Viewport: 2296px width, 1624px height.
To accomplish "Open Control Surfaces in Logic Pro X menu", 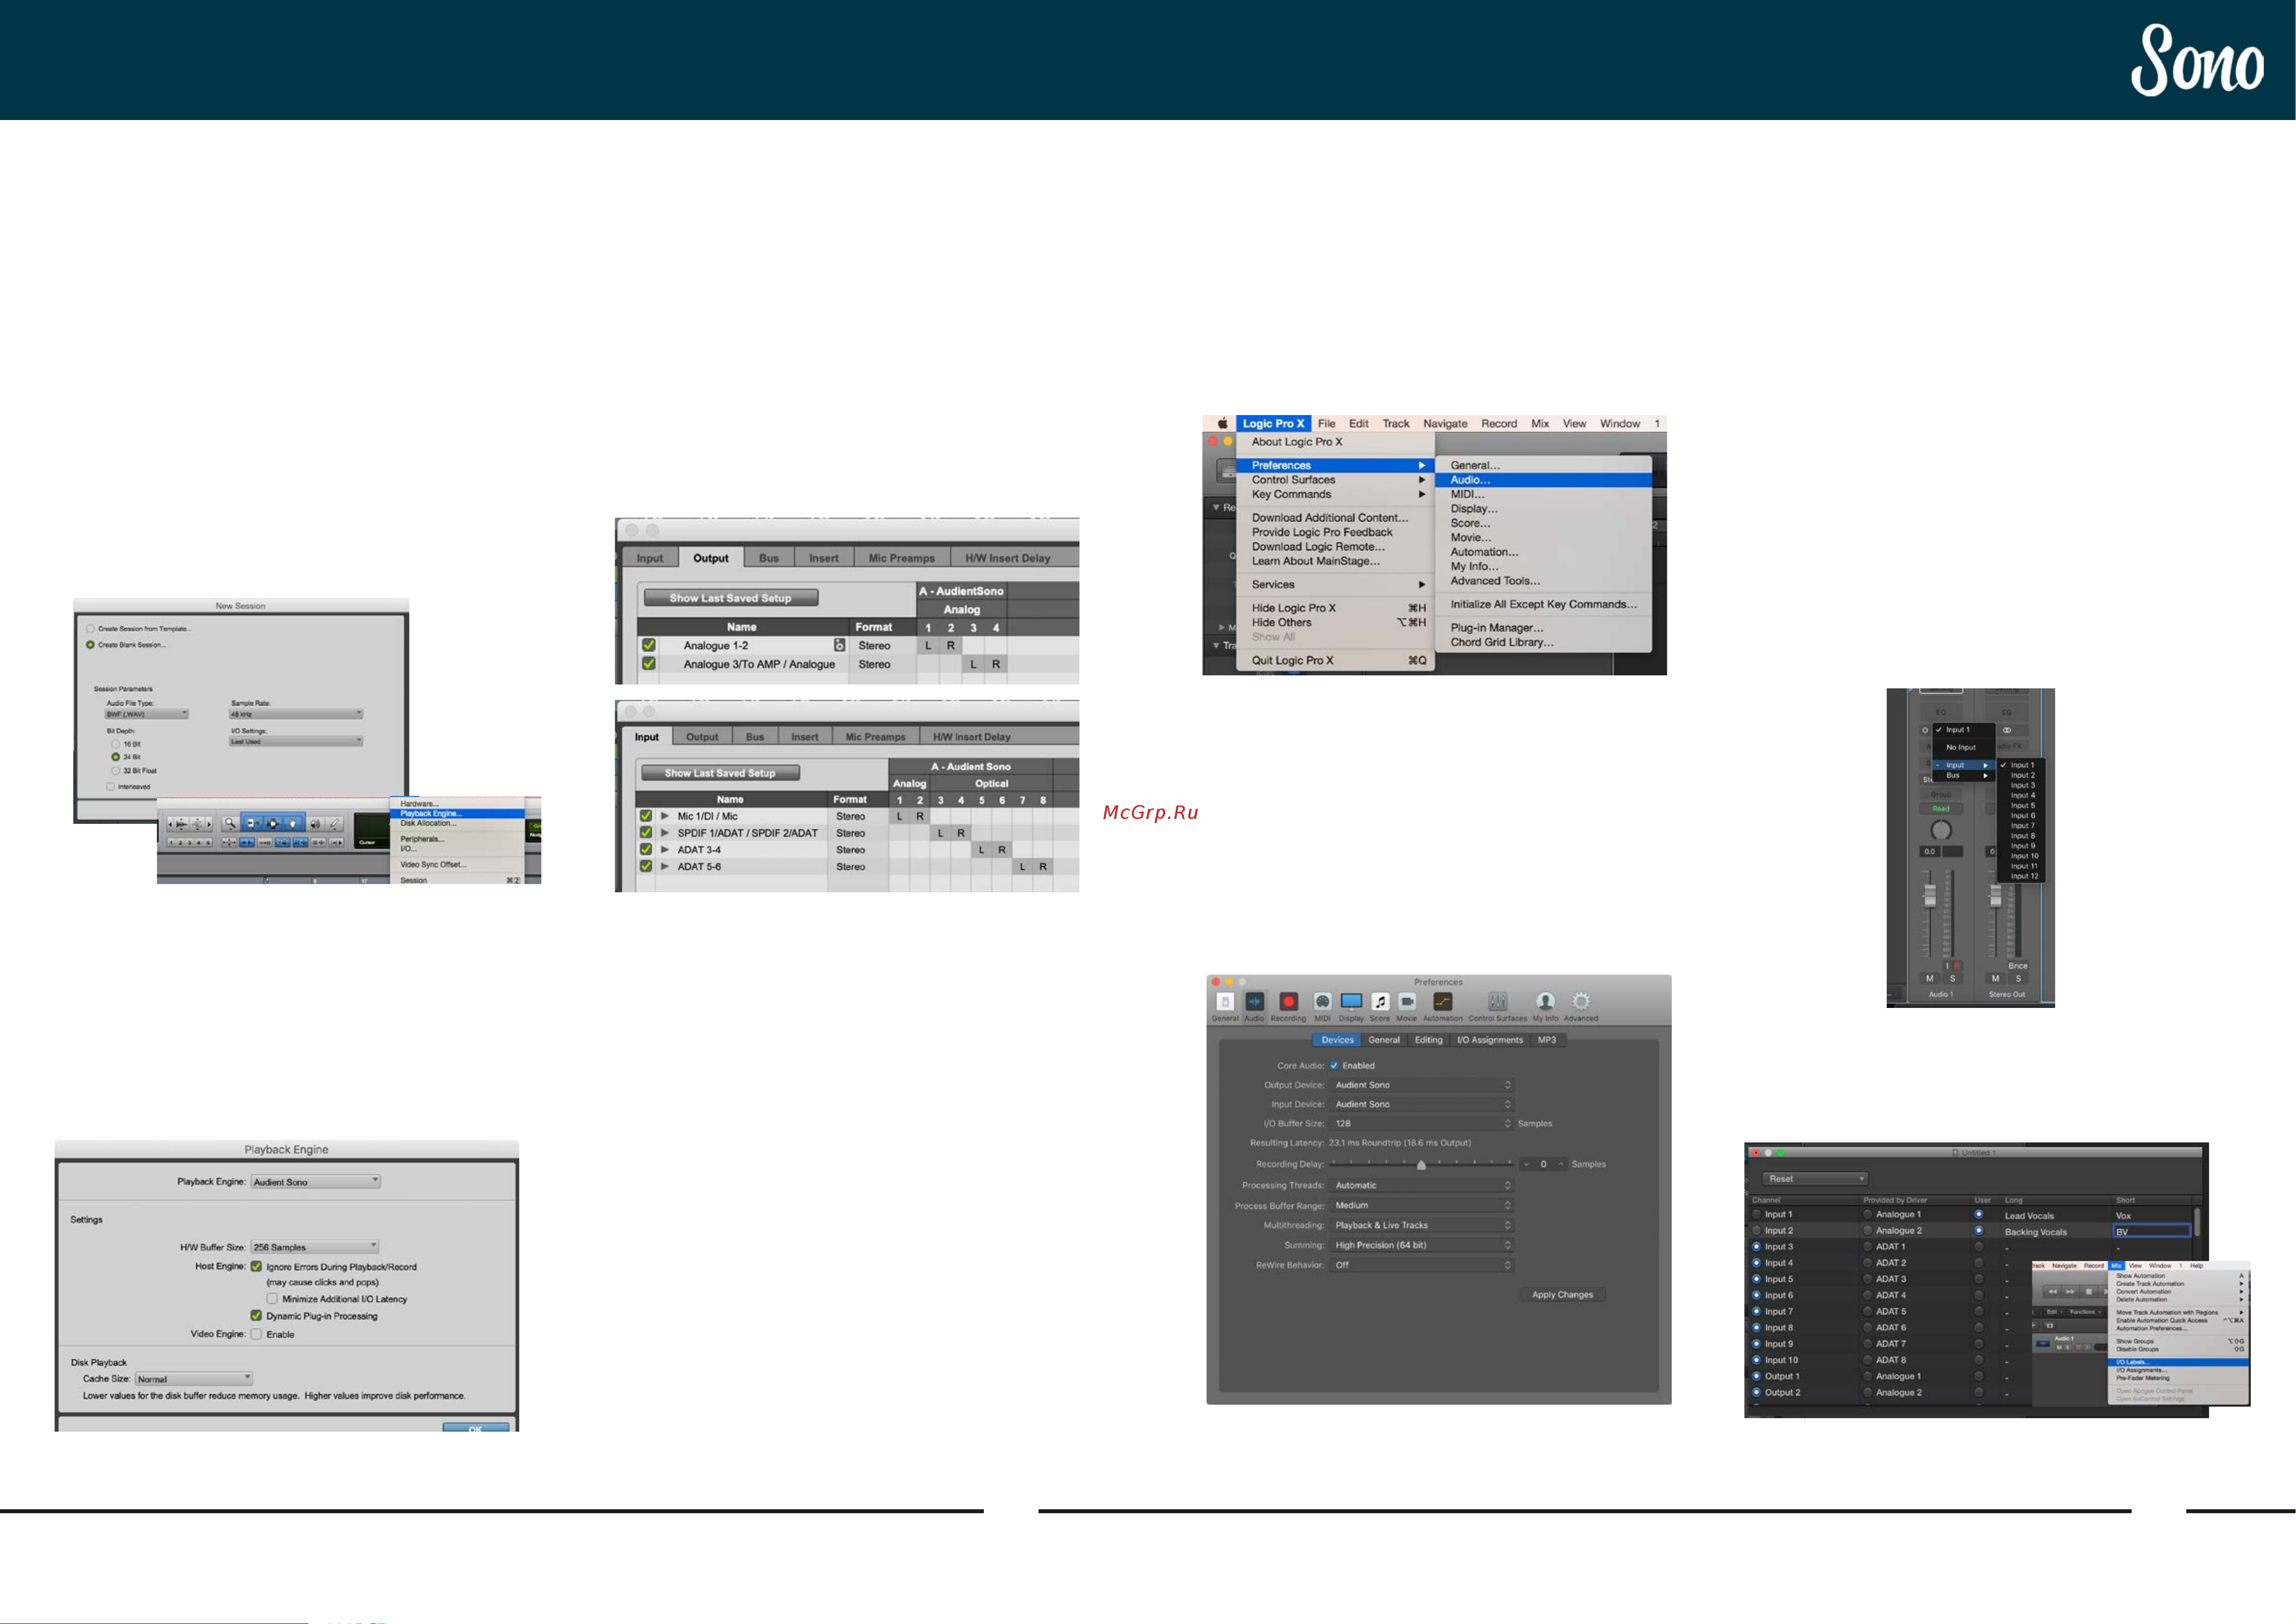I will [x=1335, y=480].
